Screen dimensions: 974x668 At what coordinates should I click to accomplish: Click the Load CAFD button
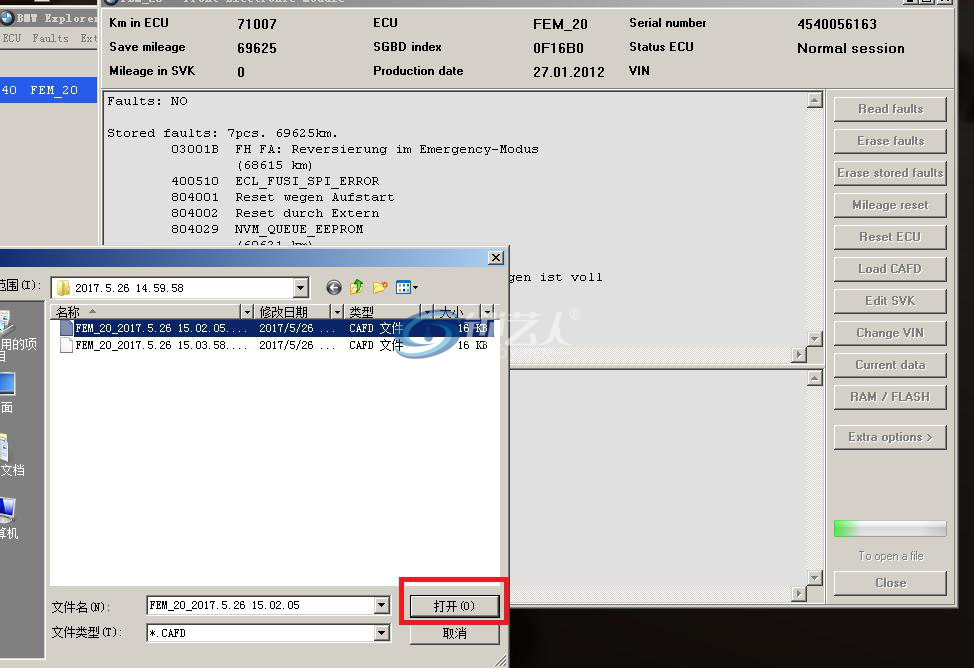pos(890,269)
